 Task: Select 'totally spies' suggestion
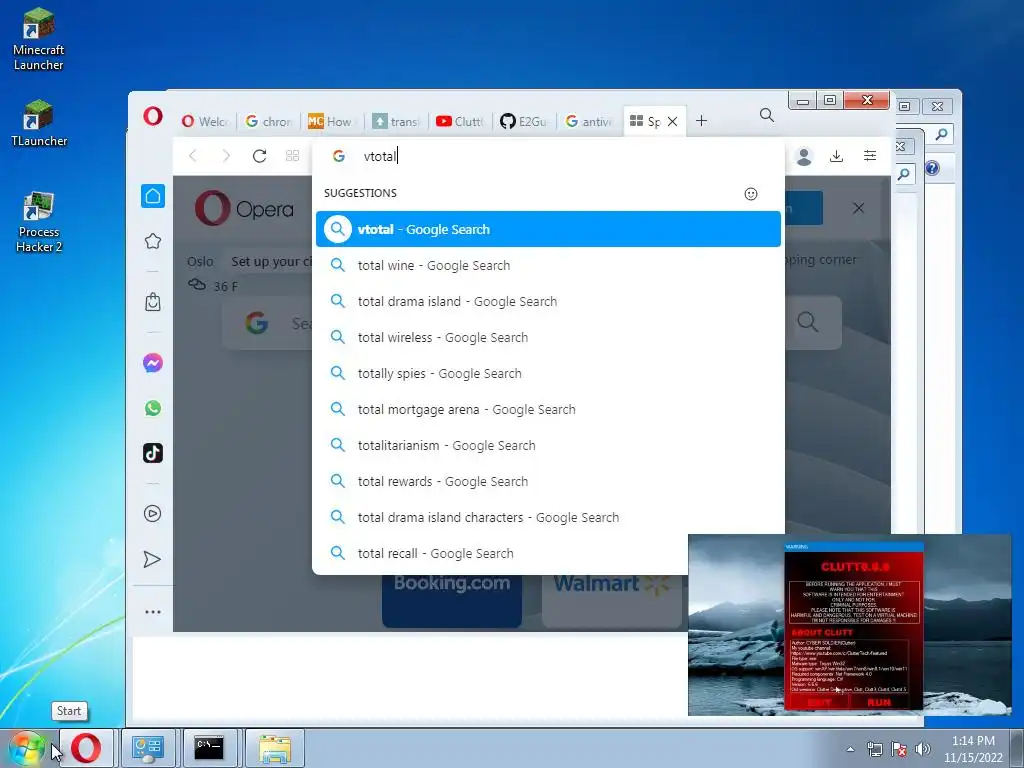[549, 374]
